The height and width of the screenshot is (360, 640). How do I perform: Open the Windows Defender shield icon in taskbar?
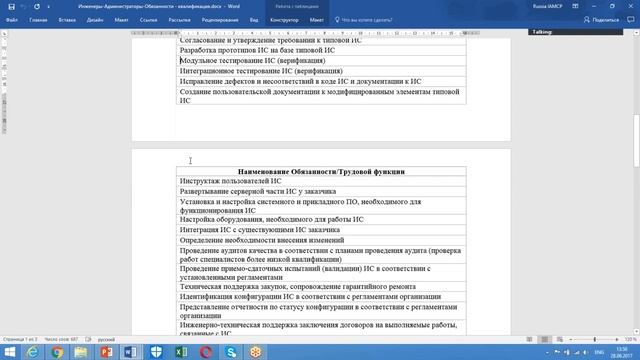click(156, 352)
